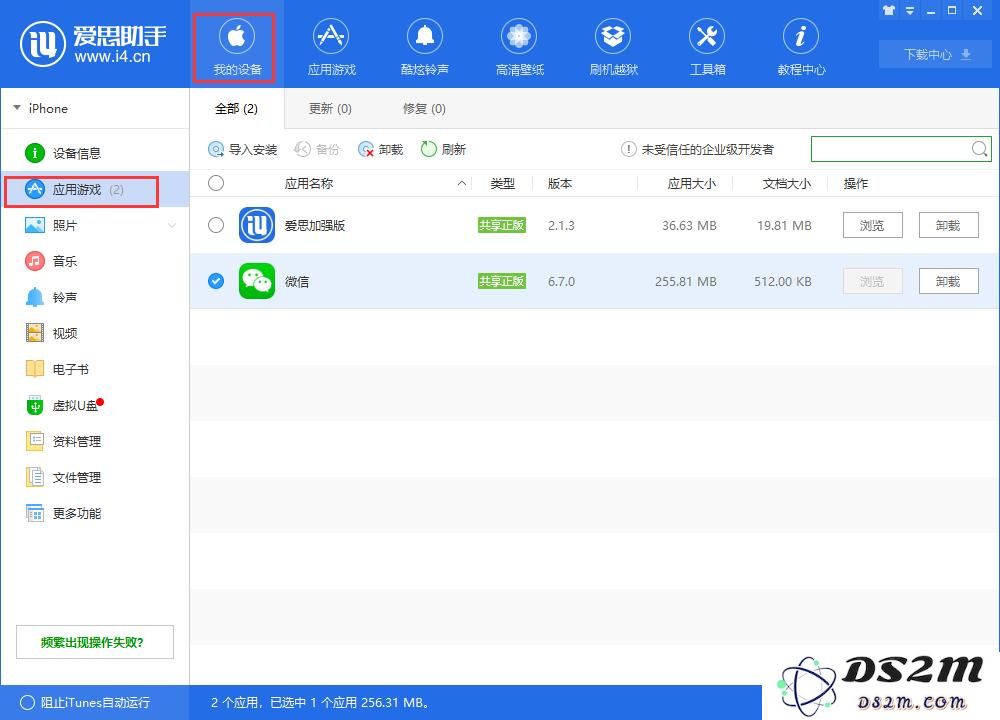Toggle the select-all apps checkbox
The width and height of the screenshot is (1000, 720).
pyautogui.click(x=216, y=183)
